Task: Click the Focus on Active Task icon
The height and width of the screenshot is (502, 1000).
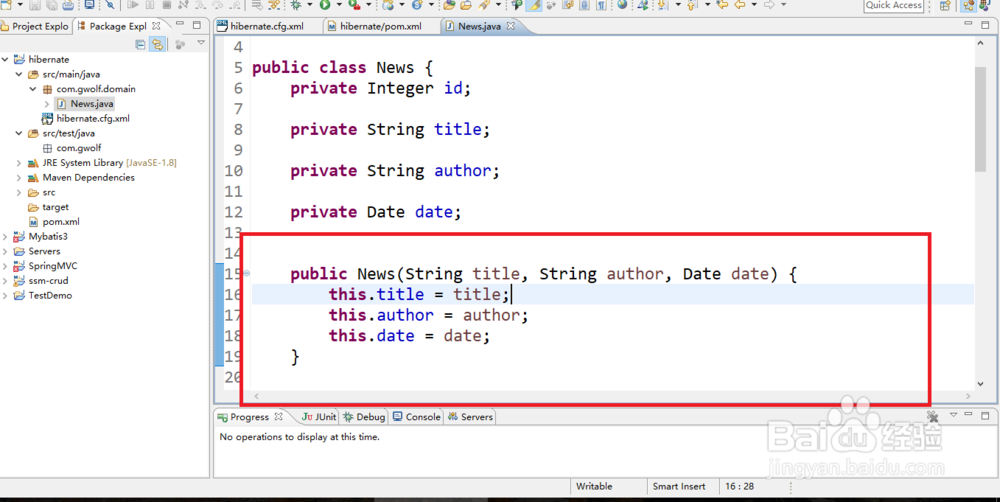Action: pyautogui.click(x=180, y=44)
